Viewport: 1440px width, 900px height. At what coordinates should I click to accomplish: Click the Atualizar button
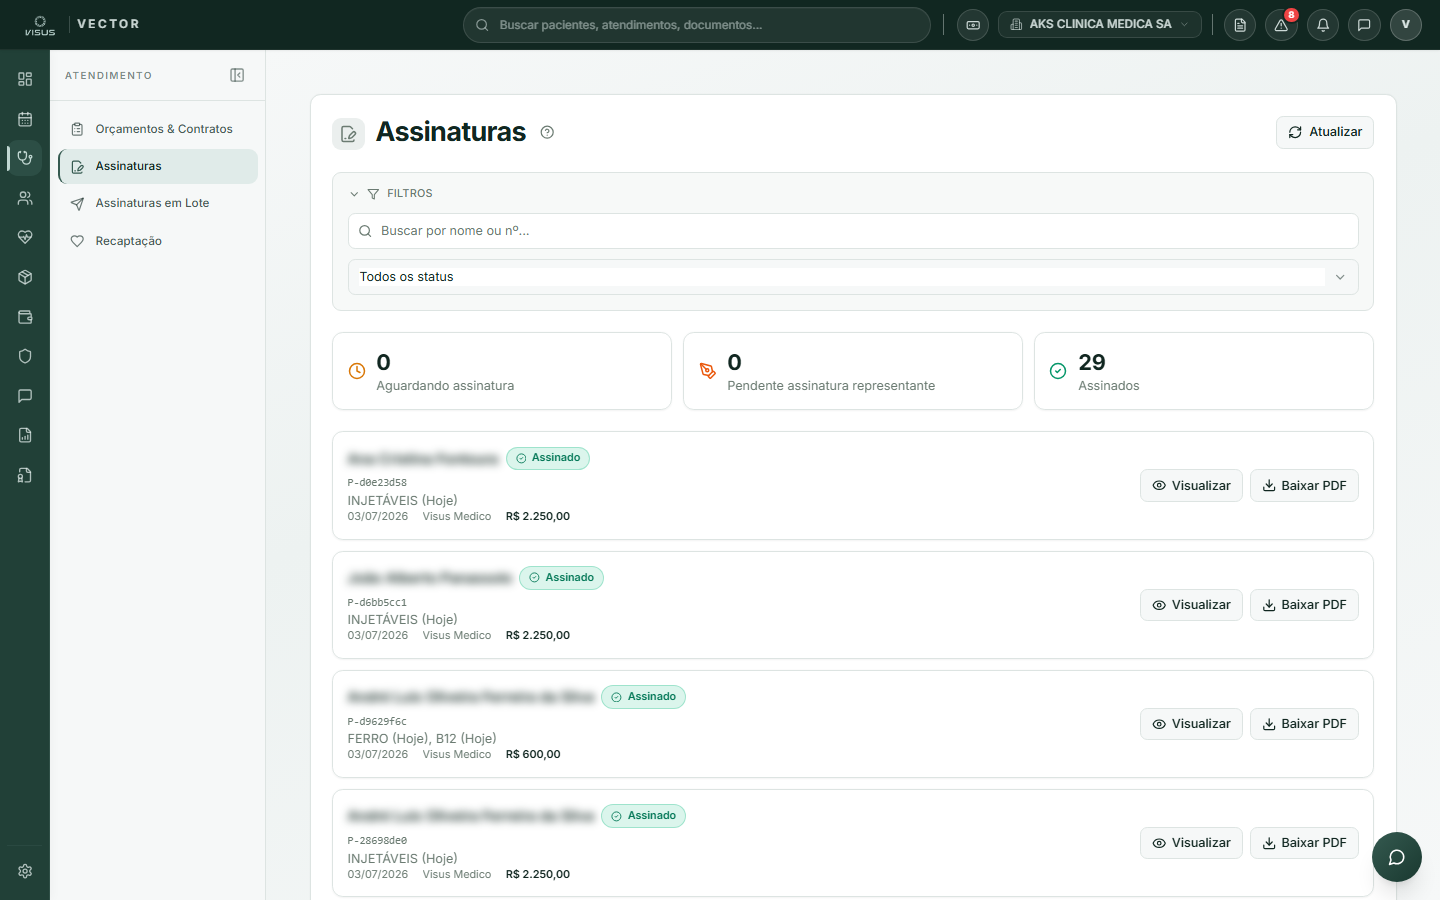pos(1325,132)
